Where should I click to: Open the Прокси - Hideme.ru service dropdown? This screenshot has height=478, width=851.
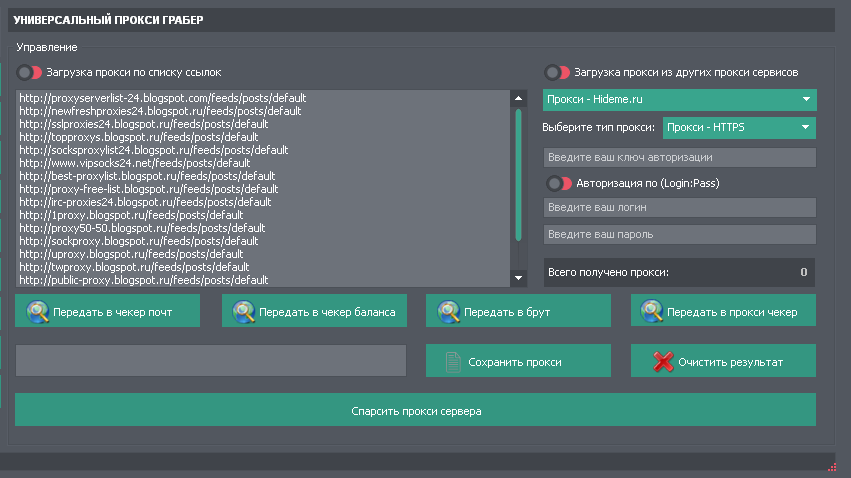(x=679, y=99)
